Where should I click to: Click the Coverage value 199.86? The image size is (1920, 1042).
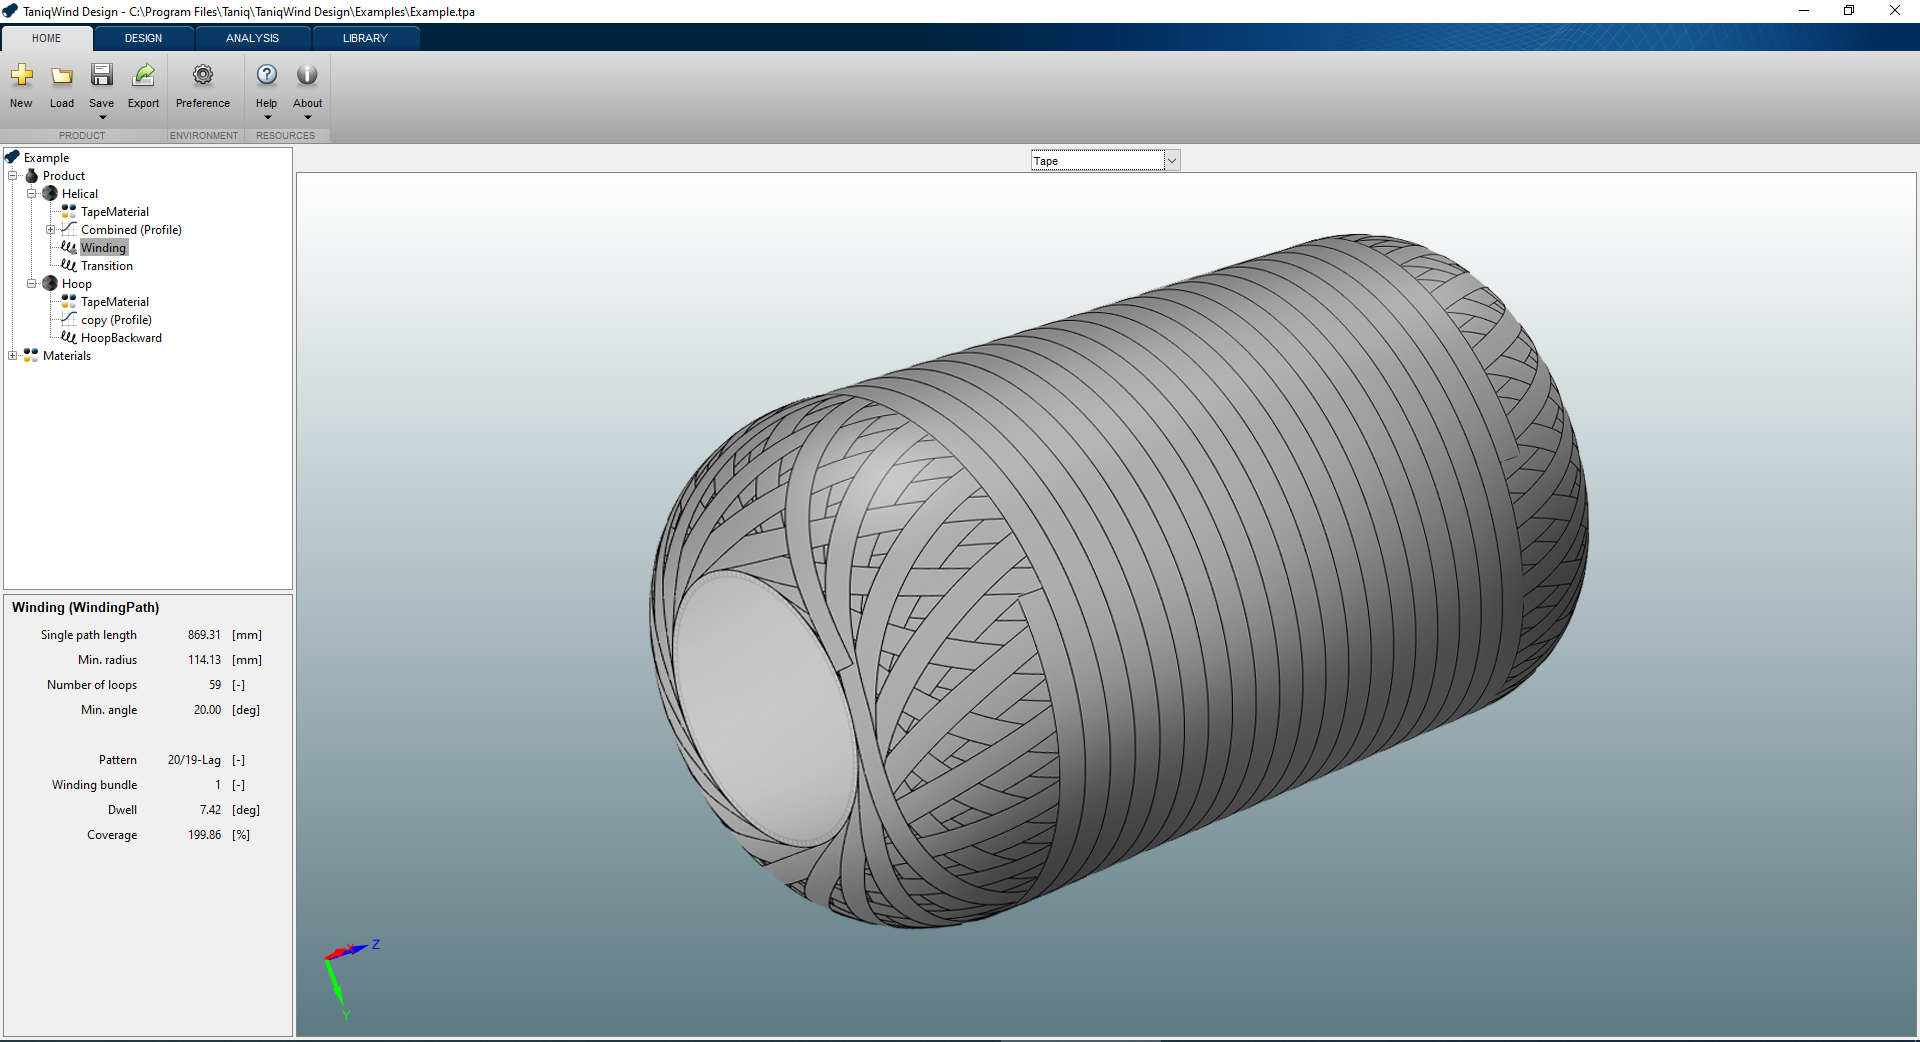point(204,835)
